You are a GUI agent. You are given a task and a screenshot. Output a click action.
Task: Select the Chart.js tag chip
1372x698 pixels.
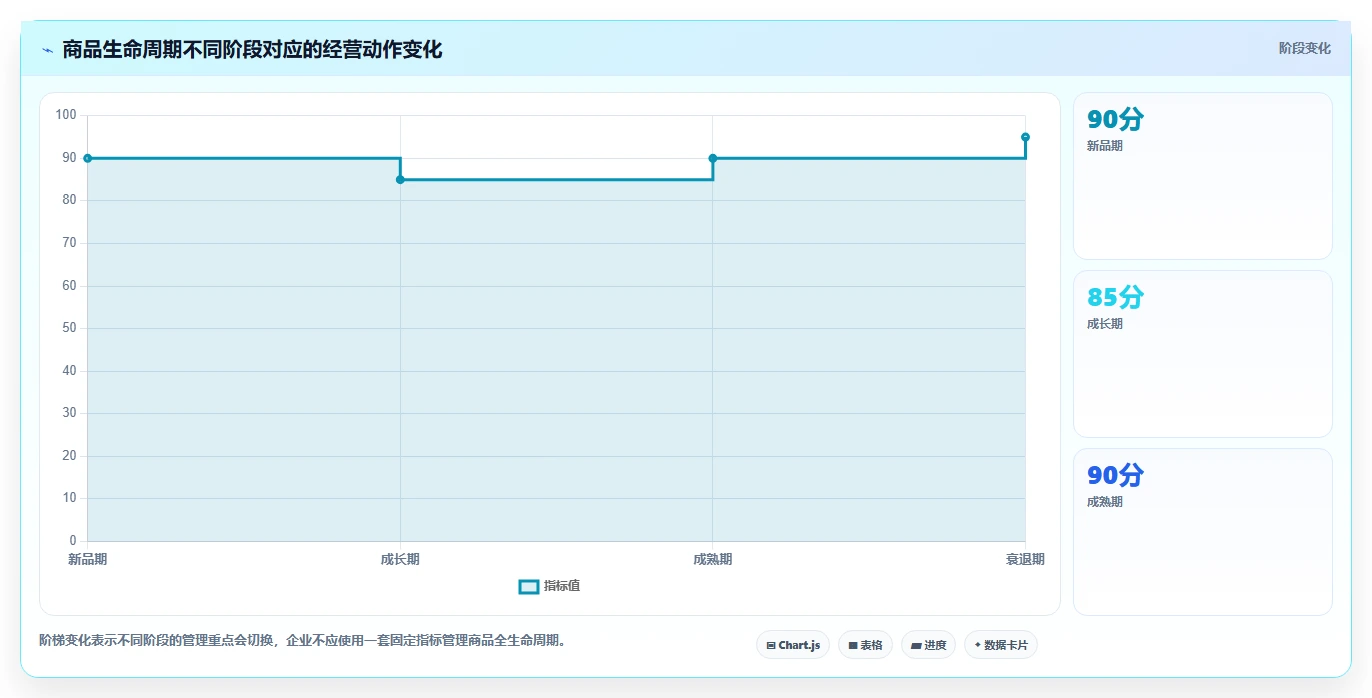click(x=792, y=645)
